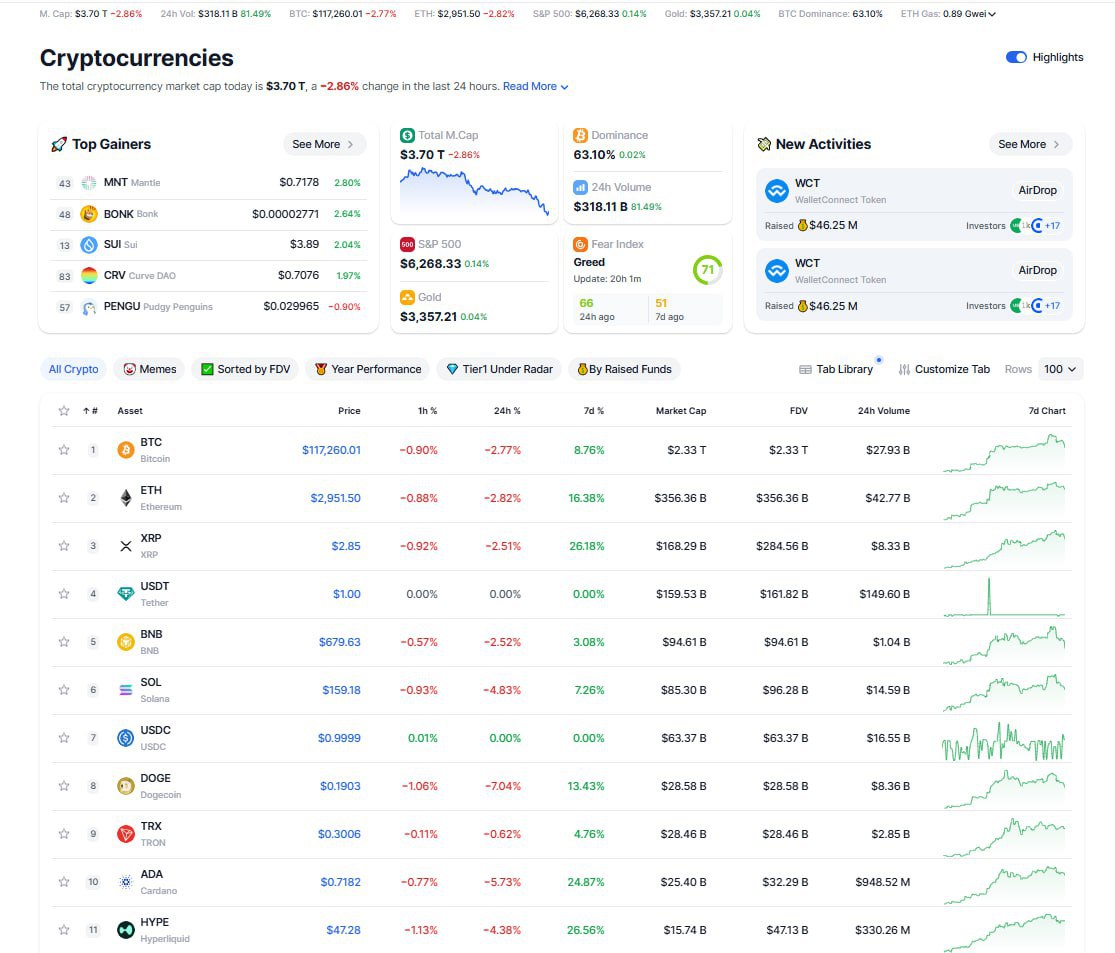Click the Fear Index 71 gauge

[x=707, y=270]
